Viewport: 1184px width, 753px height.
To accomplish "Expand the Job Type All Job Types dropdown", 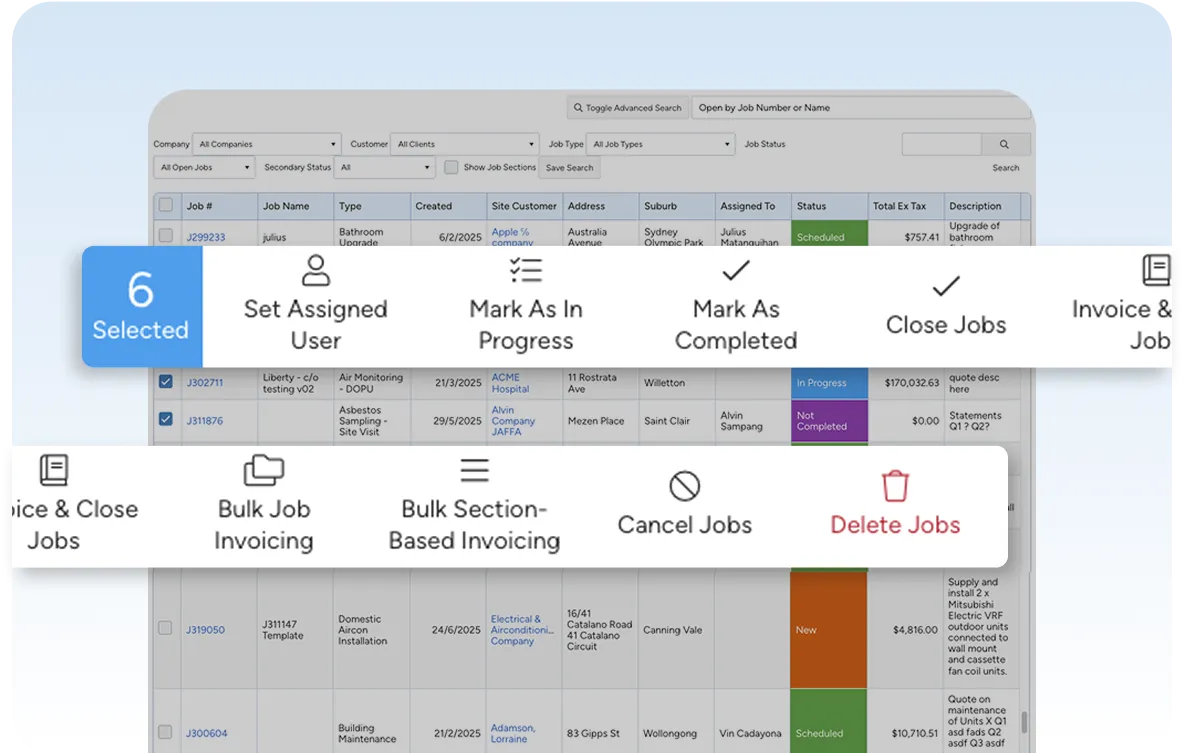I will tap(661, 144).
